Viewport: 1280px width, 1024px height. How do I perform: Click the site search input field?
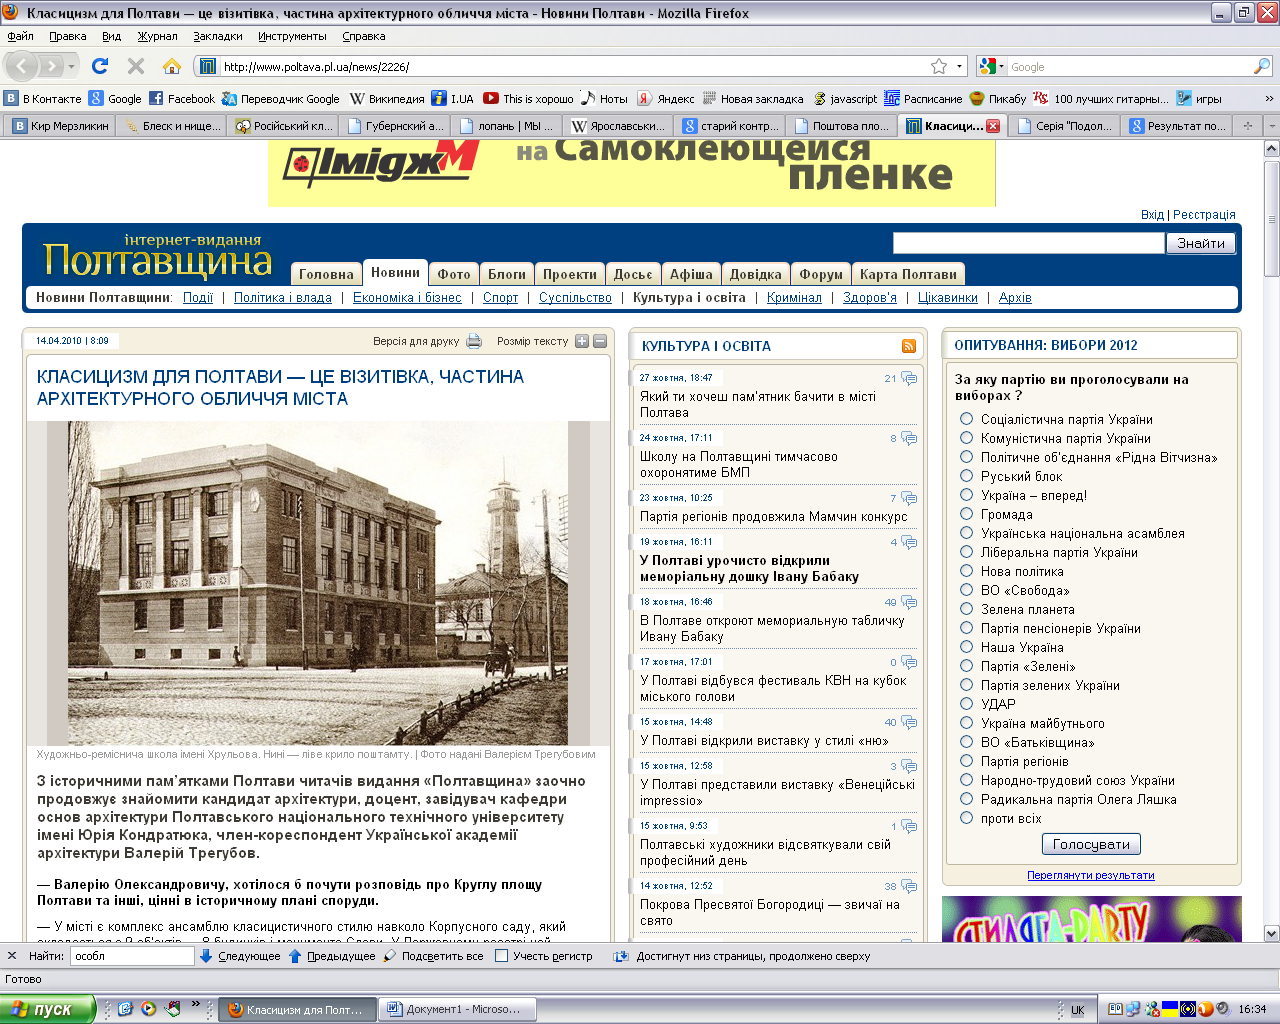coord(1028,243)
